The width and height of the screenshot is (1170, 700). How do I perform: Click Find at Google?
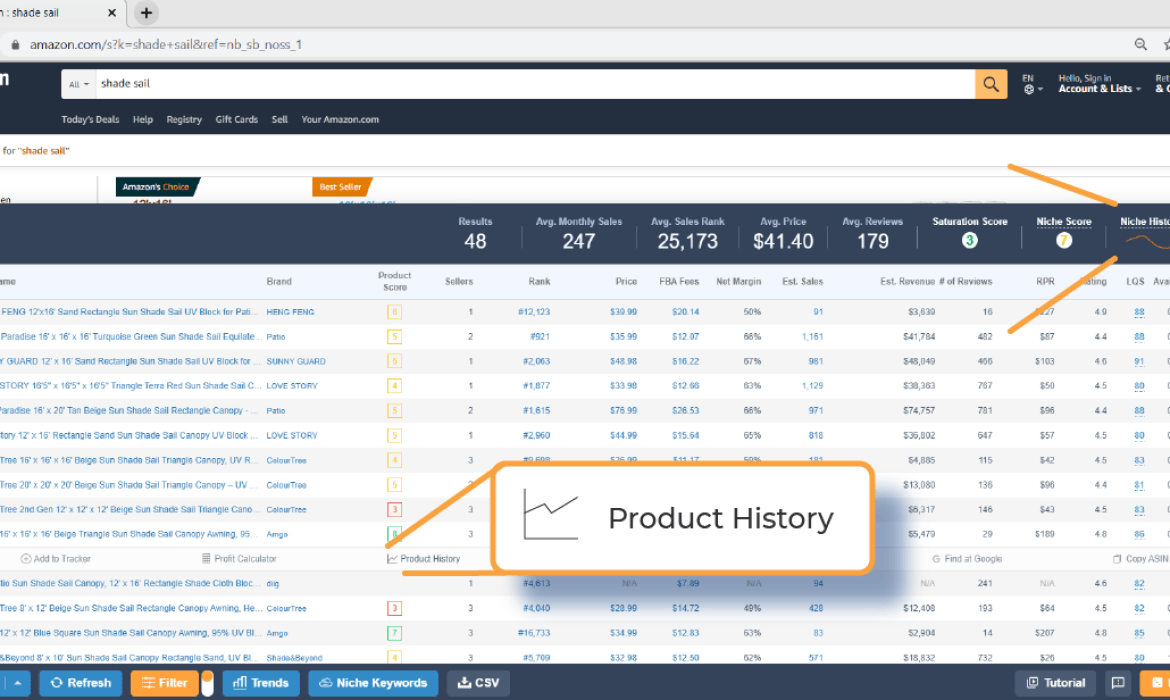966,559
